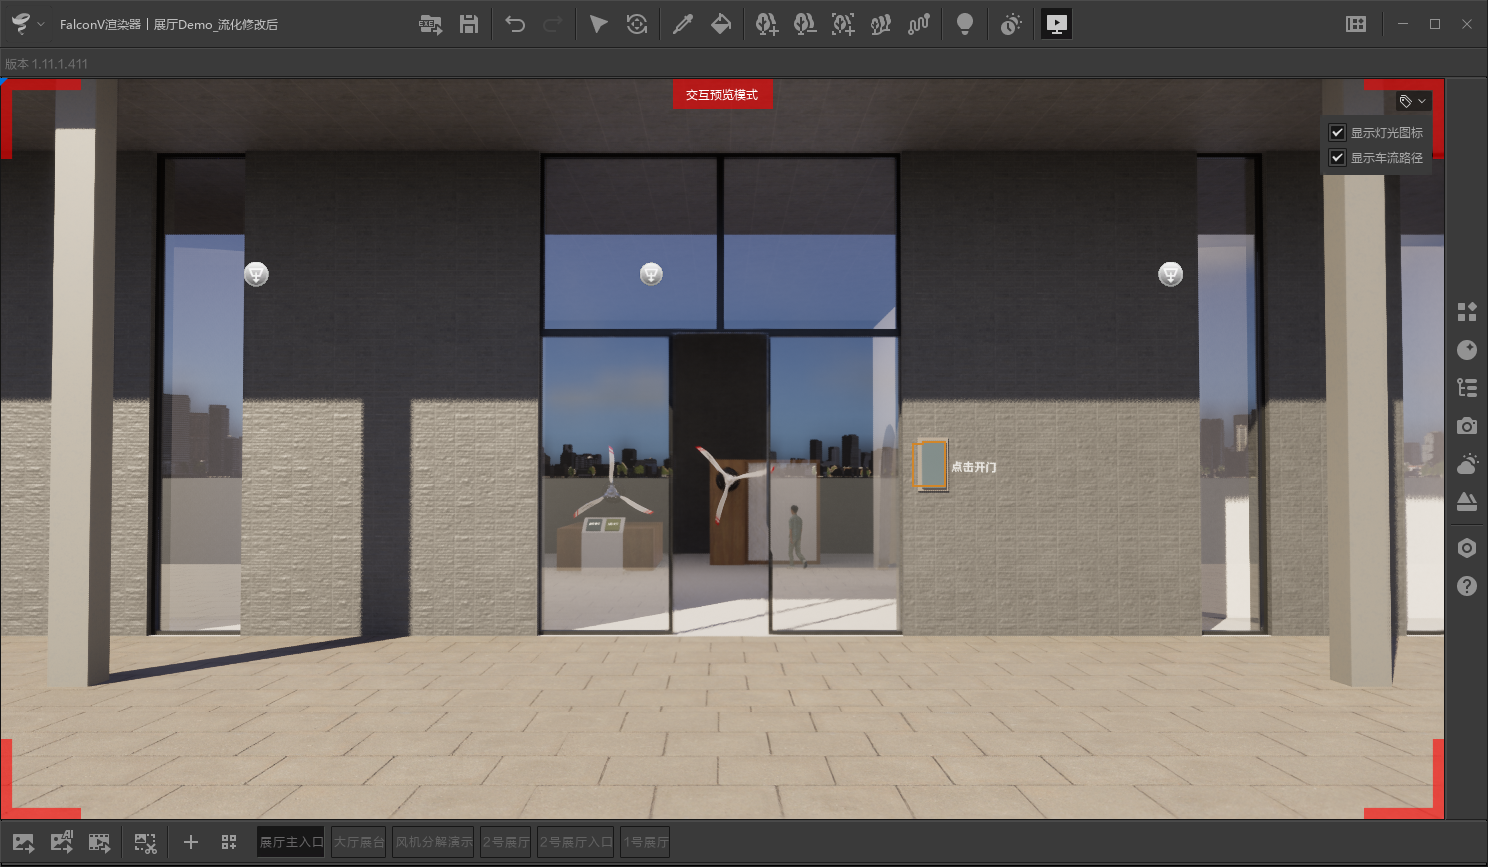Click the undo arrow in the toolbar

(x=515, y=23)
